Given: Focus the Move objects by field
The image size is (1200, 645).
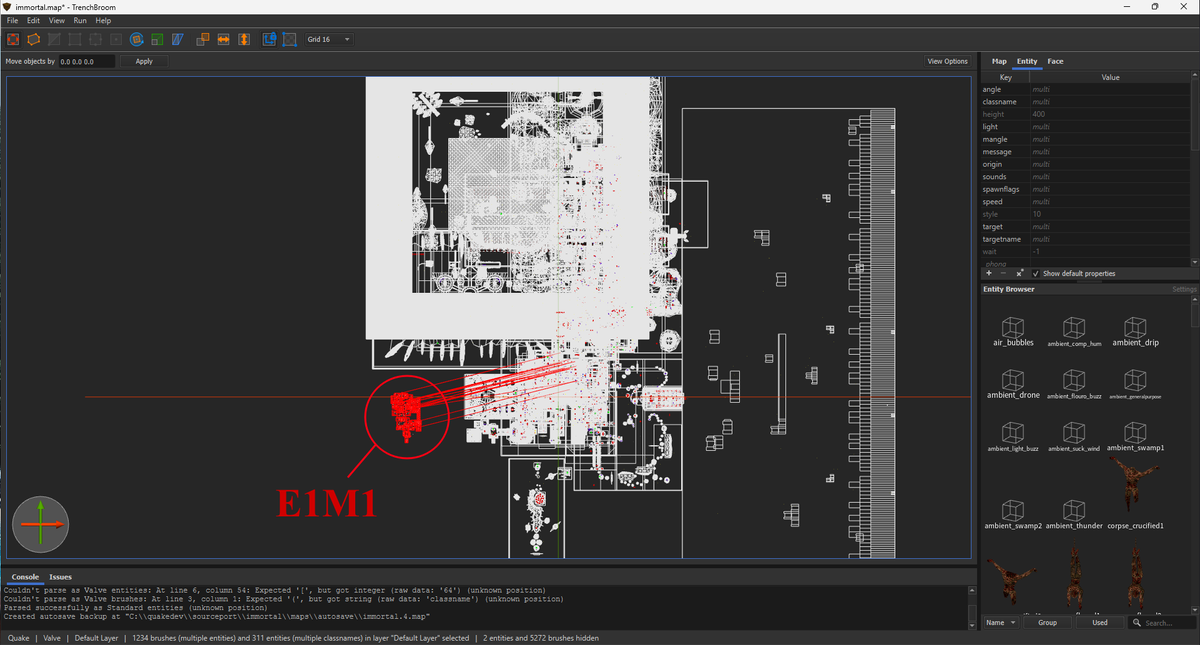Looking at the screenshot, I should click(87, 61).
